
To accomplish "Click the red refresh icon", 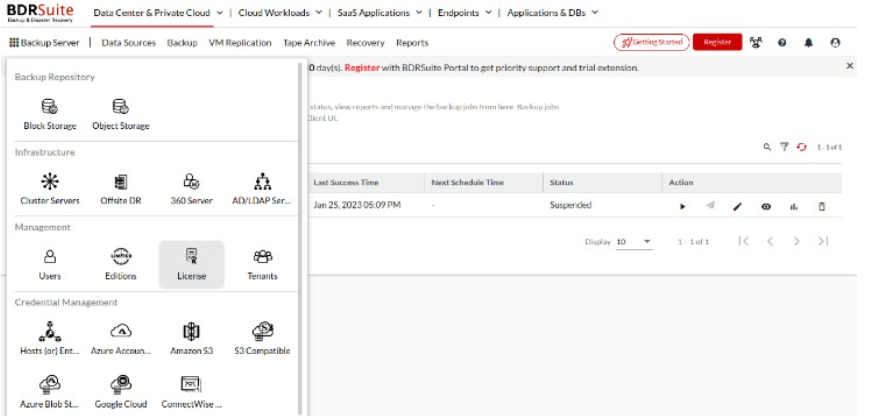I will 801,147.
